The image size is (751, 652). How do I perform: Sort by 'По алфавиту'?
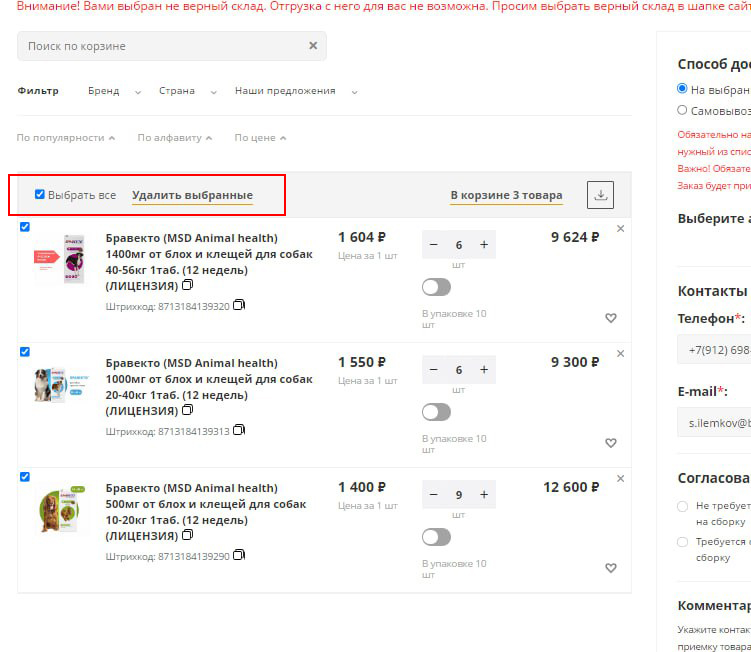tap(174, 138)
